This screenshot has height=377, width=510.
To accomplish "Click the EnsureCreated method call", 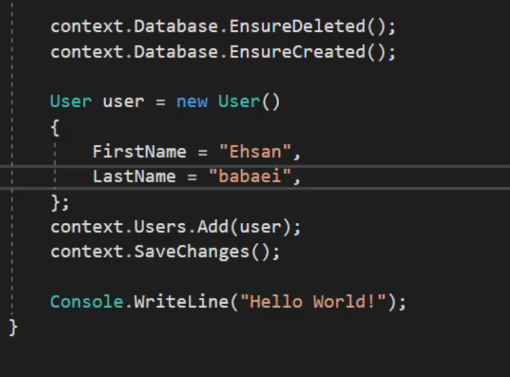I will click(297, 52).
